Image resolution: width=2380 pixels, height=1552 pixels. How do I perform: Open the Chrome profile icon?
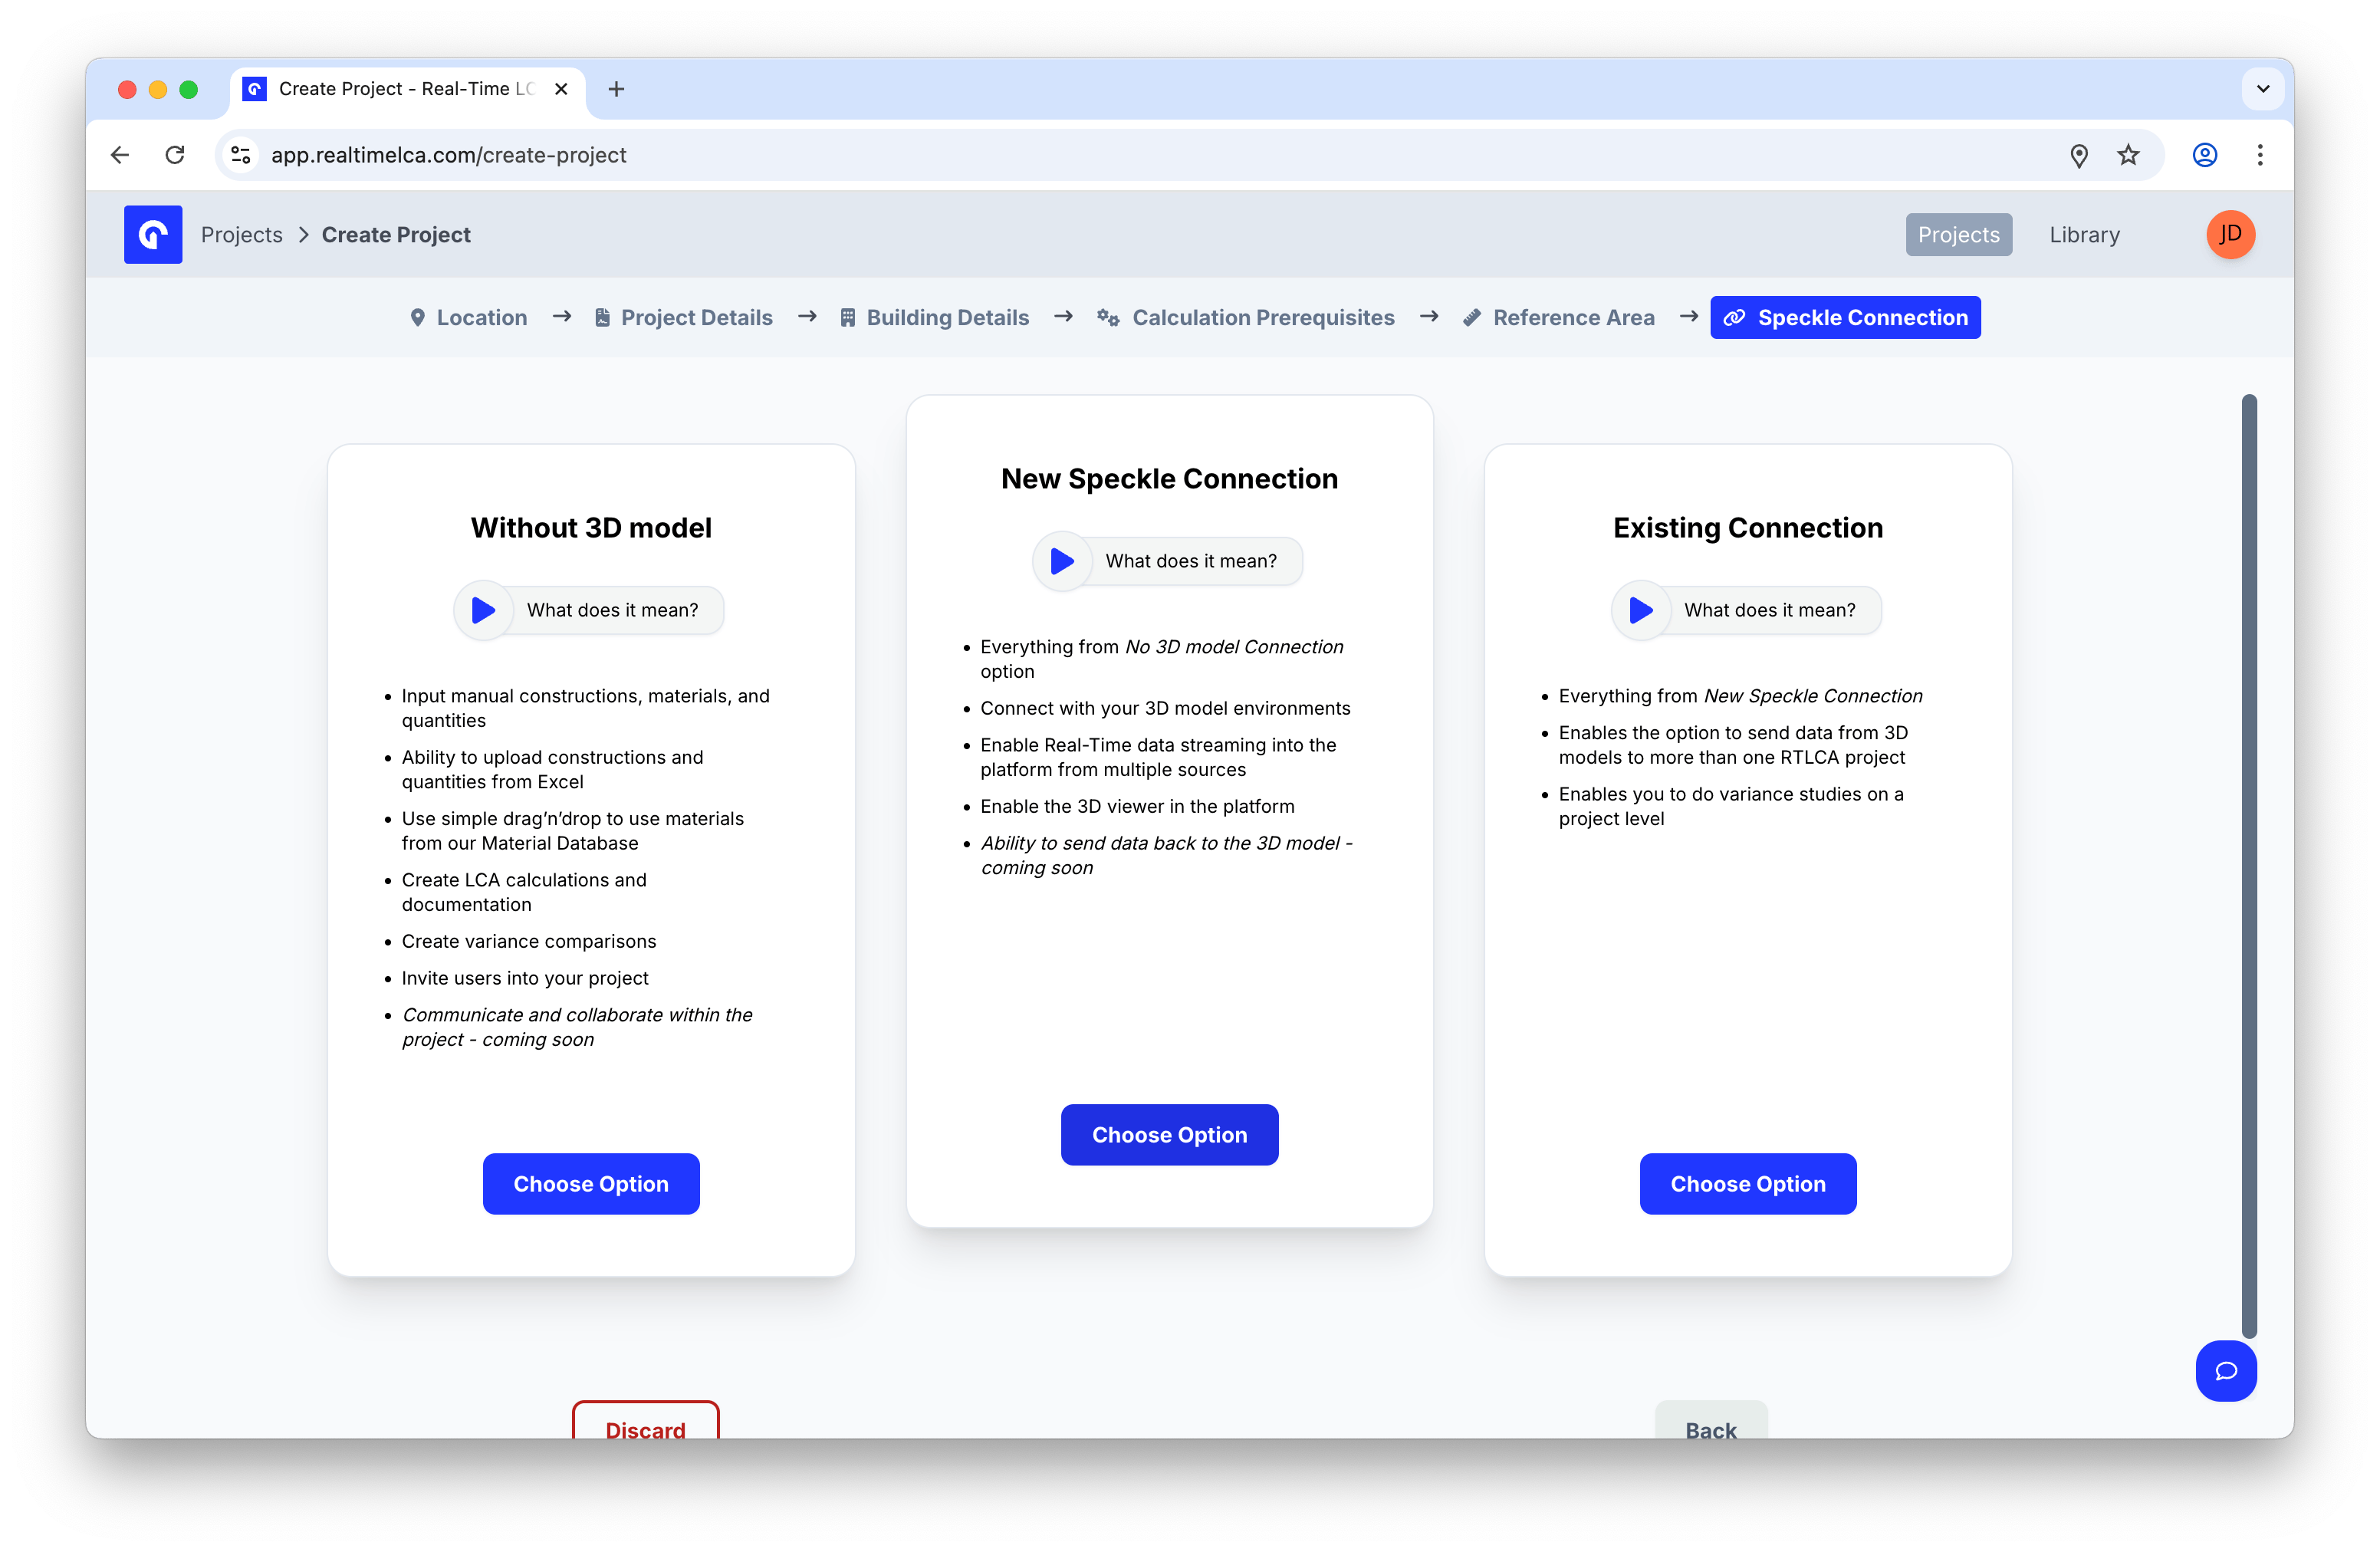click(2204, 155)
